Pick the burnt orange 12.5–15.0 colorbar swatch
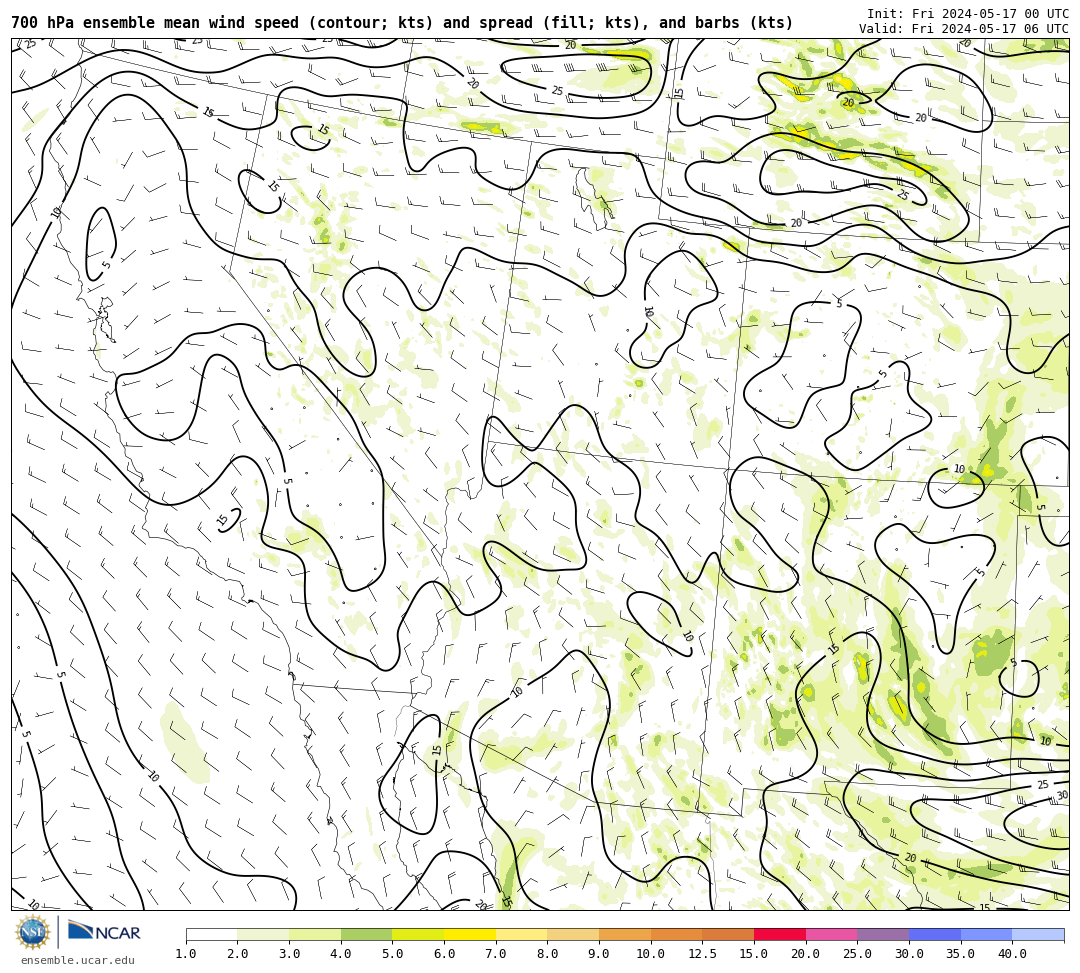 pyautogui.click(x=728, y=934)
